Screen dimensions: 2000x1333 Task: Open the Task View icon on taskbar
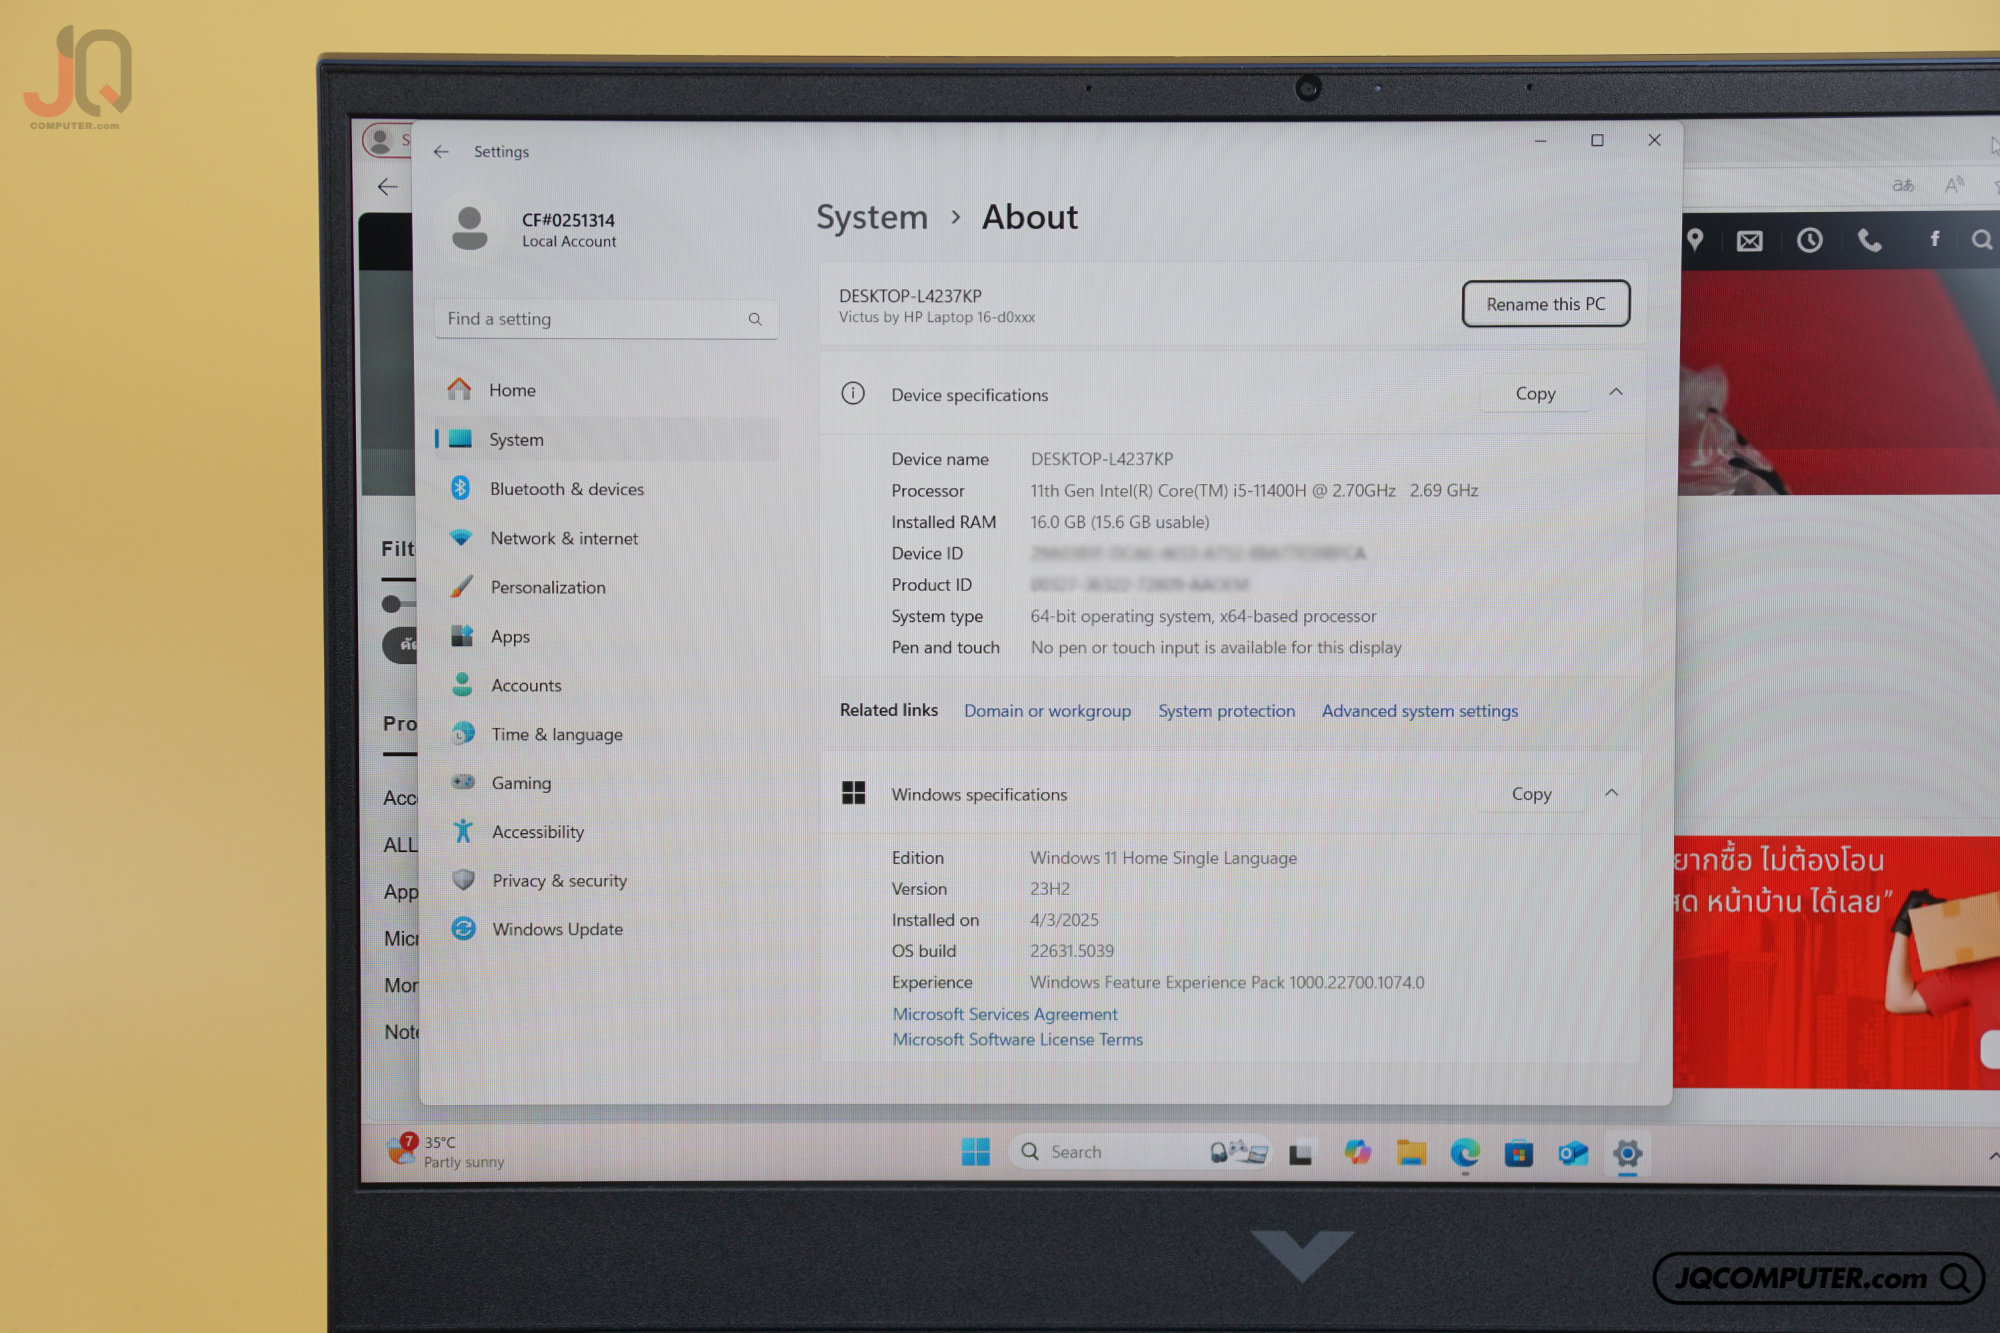pos(1300,1154)
